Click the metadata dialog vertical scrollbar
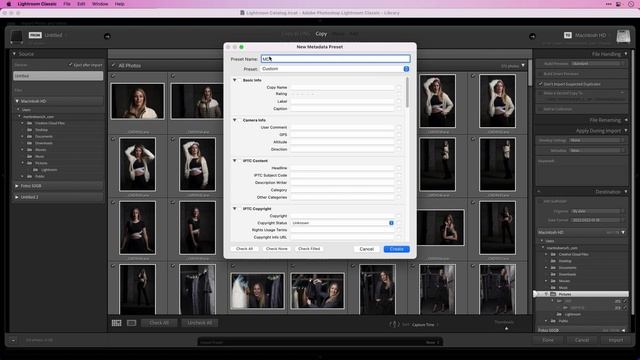The width and height of the screenshot is (640, 360). click(407, 93)
